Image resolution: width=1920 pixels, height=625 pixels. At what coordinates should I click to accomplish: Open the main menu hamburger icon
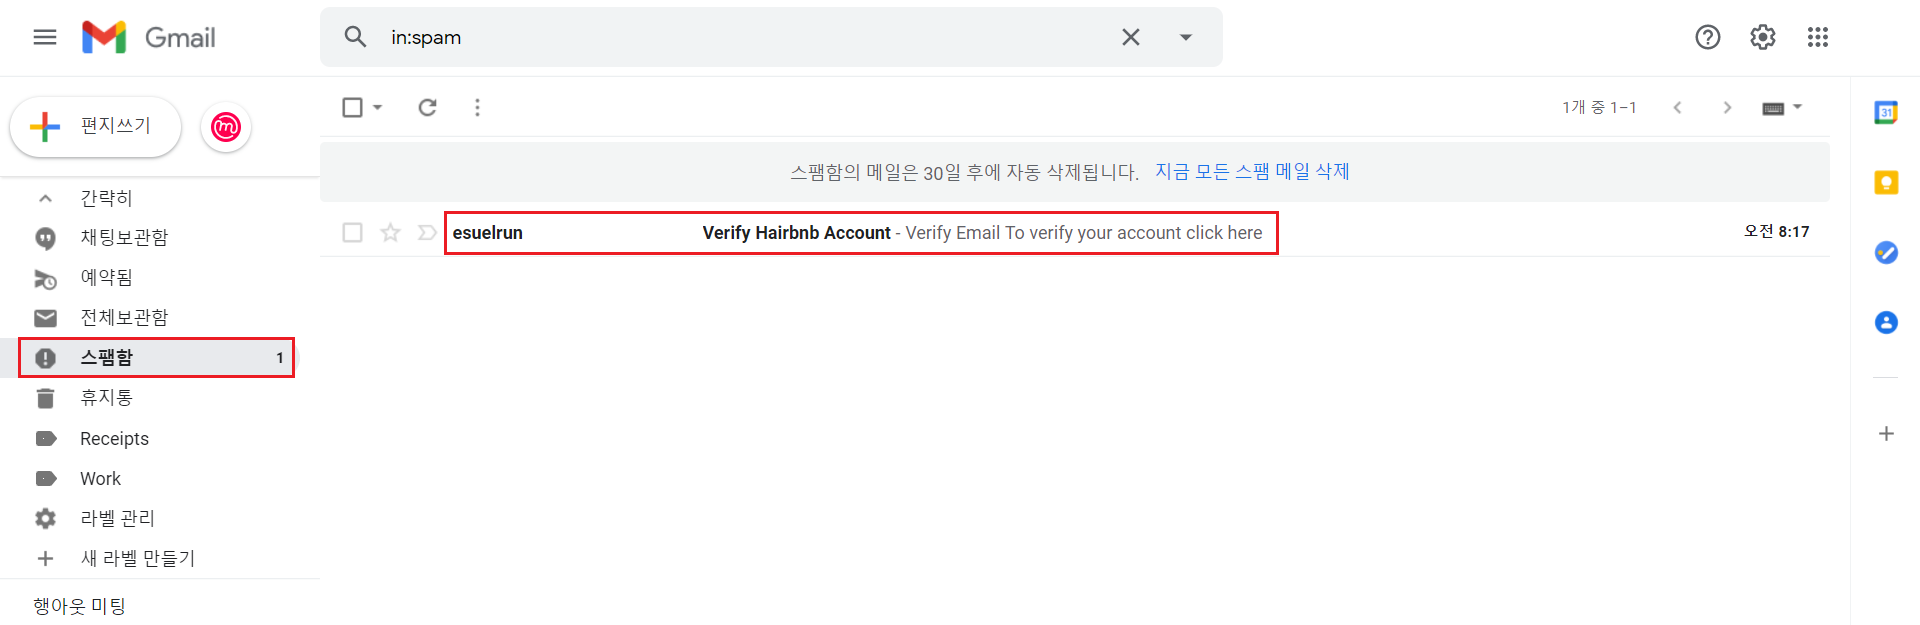coord(45,37)
